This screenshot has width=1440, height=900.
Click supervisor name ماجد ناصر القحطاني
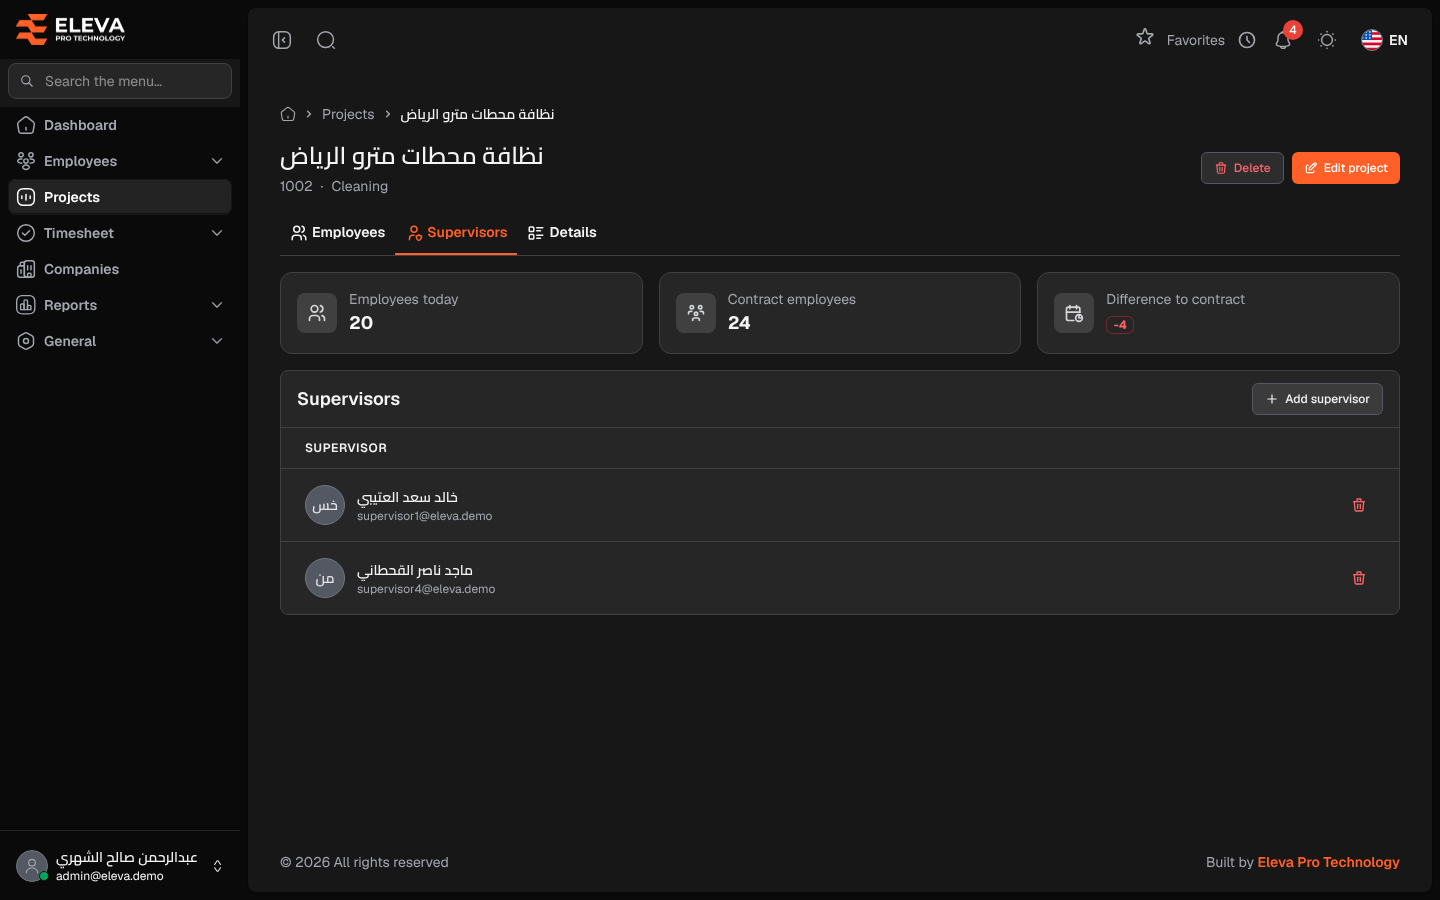point(415,570)
